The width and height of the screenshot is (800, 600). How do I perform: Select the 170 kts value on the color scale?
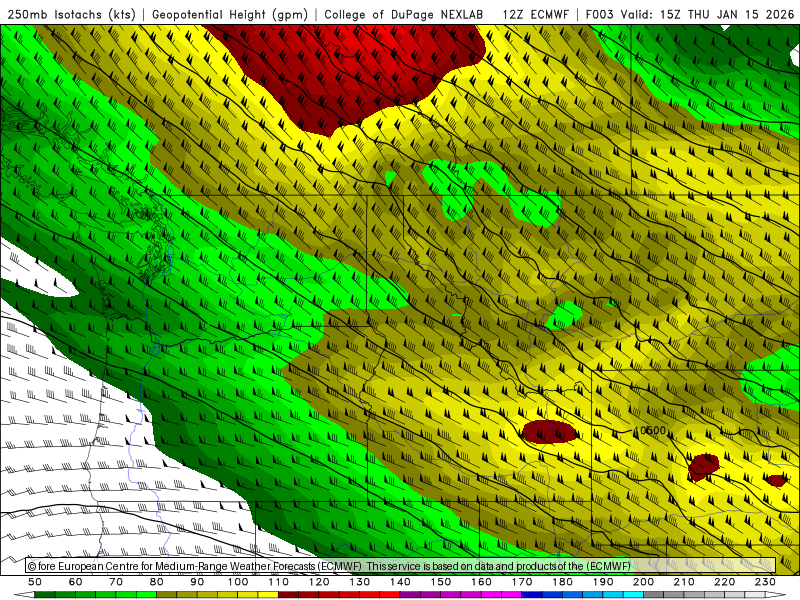pyautogui.click(x=522, y=582)
